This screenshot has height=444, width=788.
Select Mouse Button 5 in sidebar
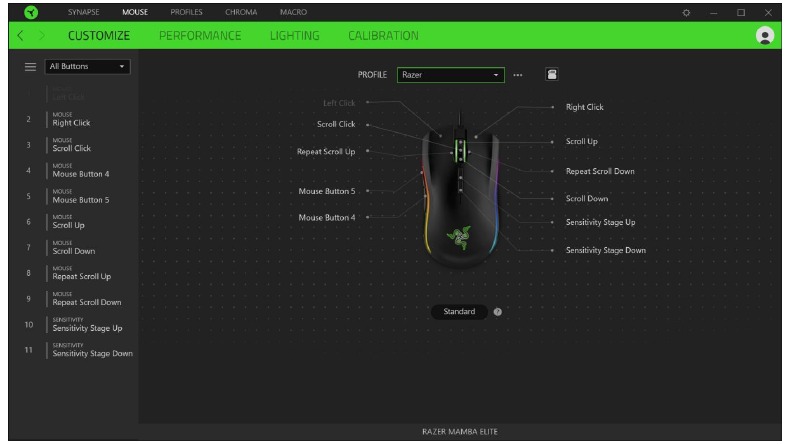point(80,196)
